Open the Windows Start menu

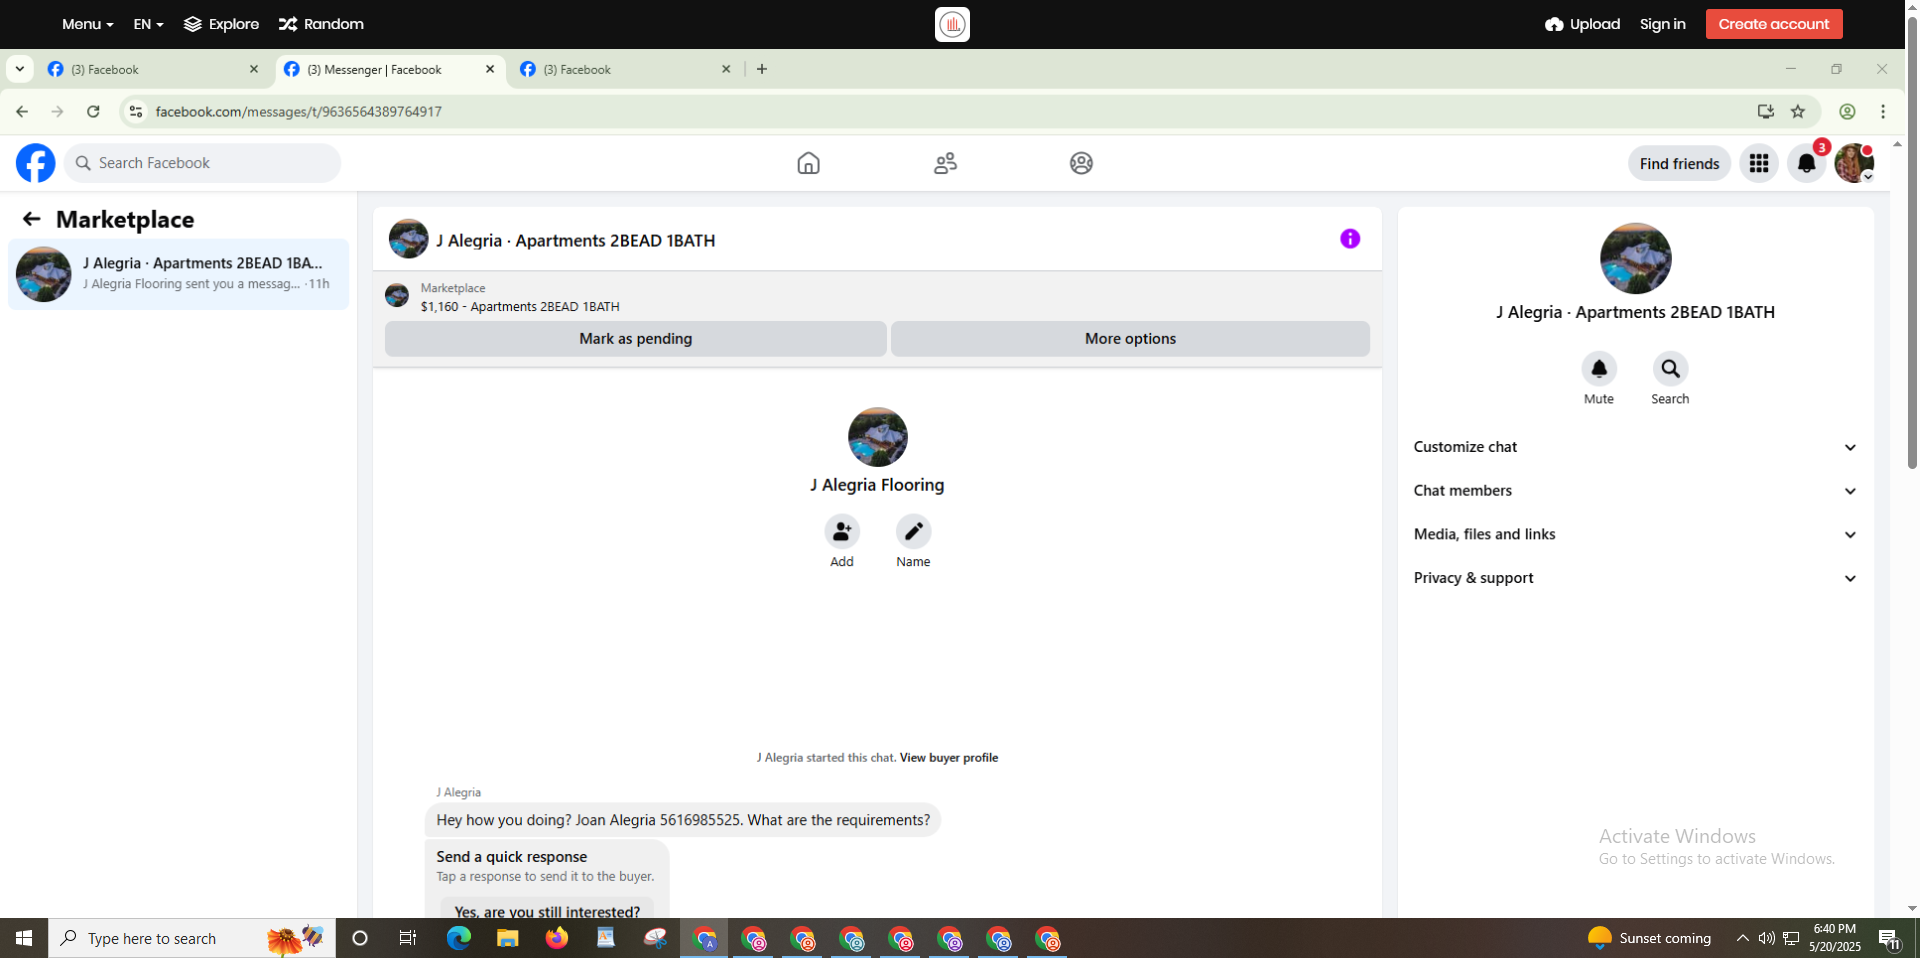(x=24, y=938)
